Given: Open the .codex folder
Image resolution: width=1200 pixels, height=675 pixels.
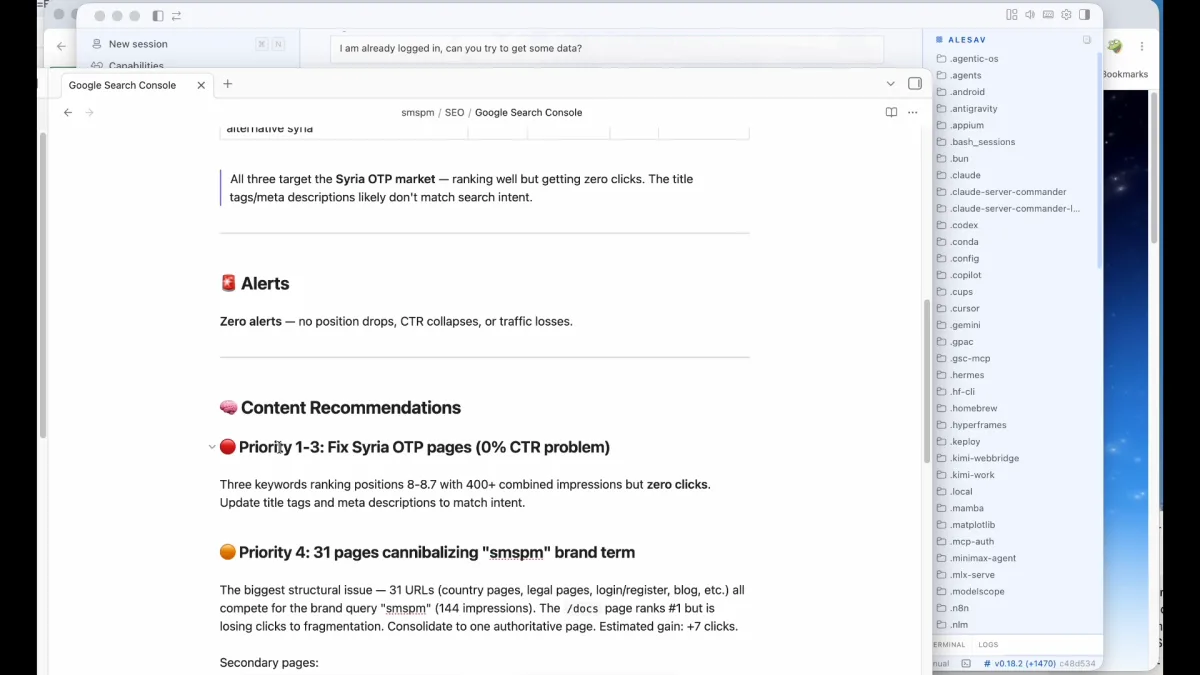Looking at the screenshot, I should tap(964, 225).
